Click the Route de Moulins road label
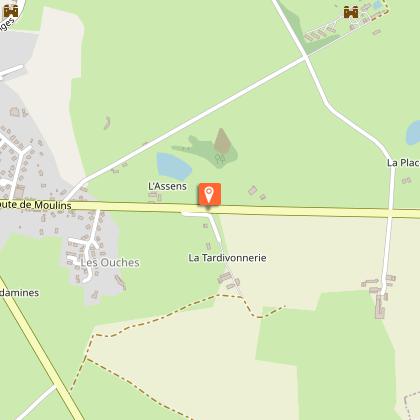420x420 pixels. tap(36, 205)
